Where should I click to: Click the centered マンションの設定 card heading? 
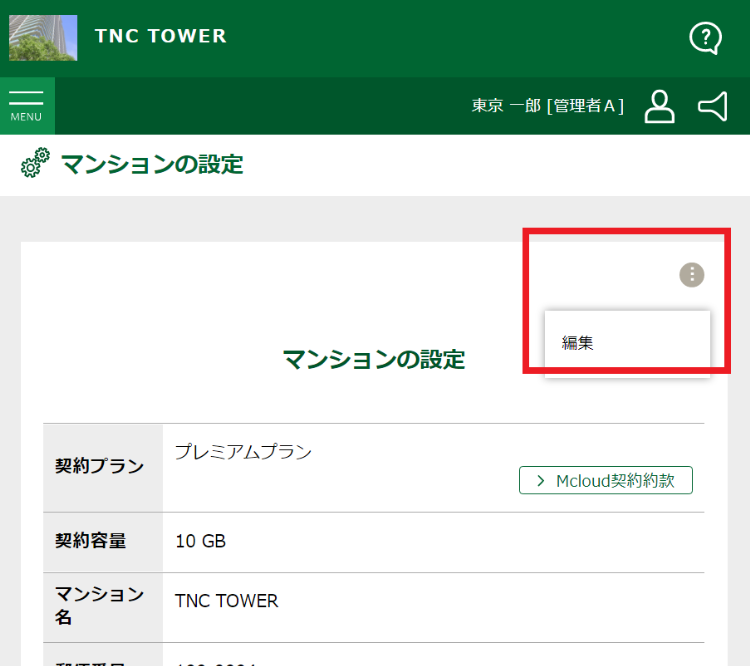click(x=374, y=359)
